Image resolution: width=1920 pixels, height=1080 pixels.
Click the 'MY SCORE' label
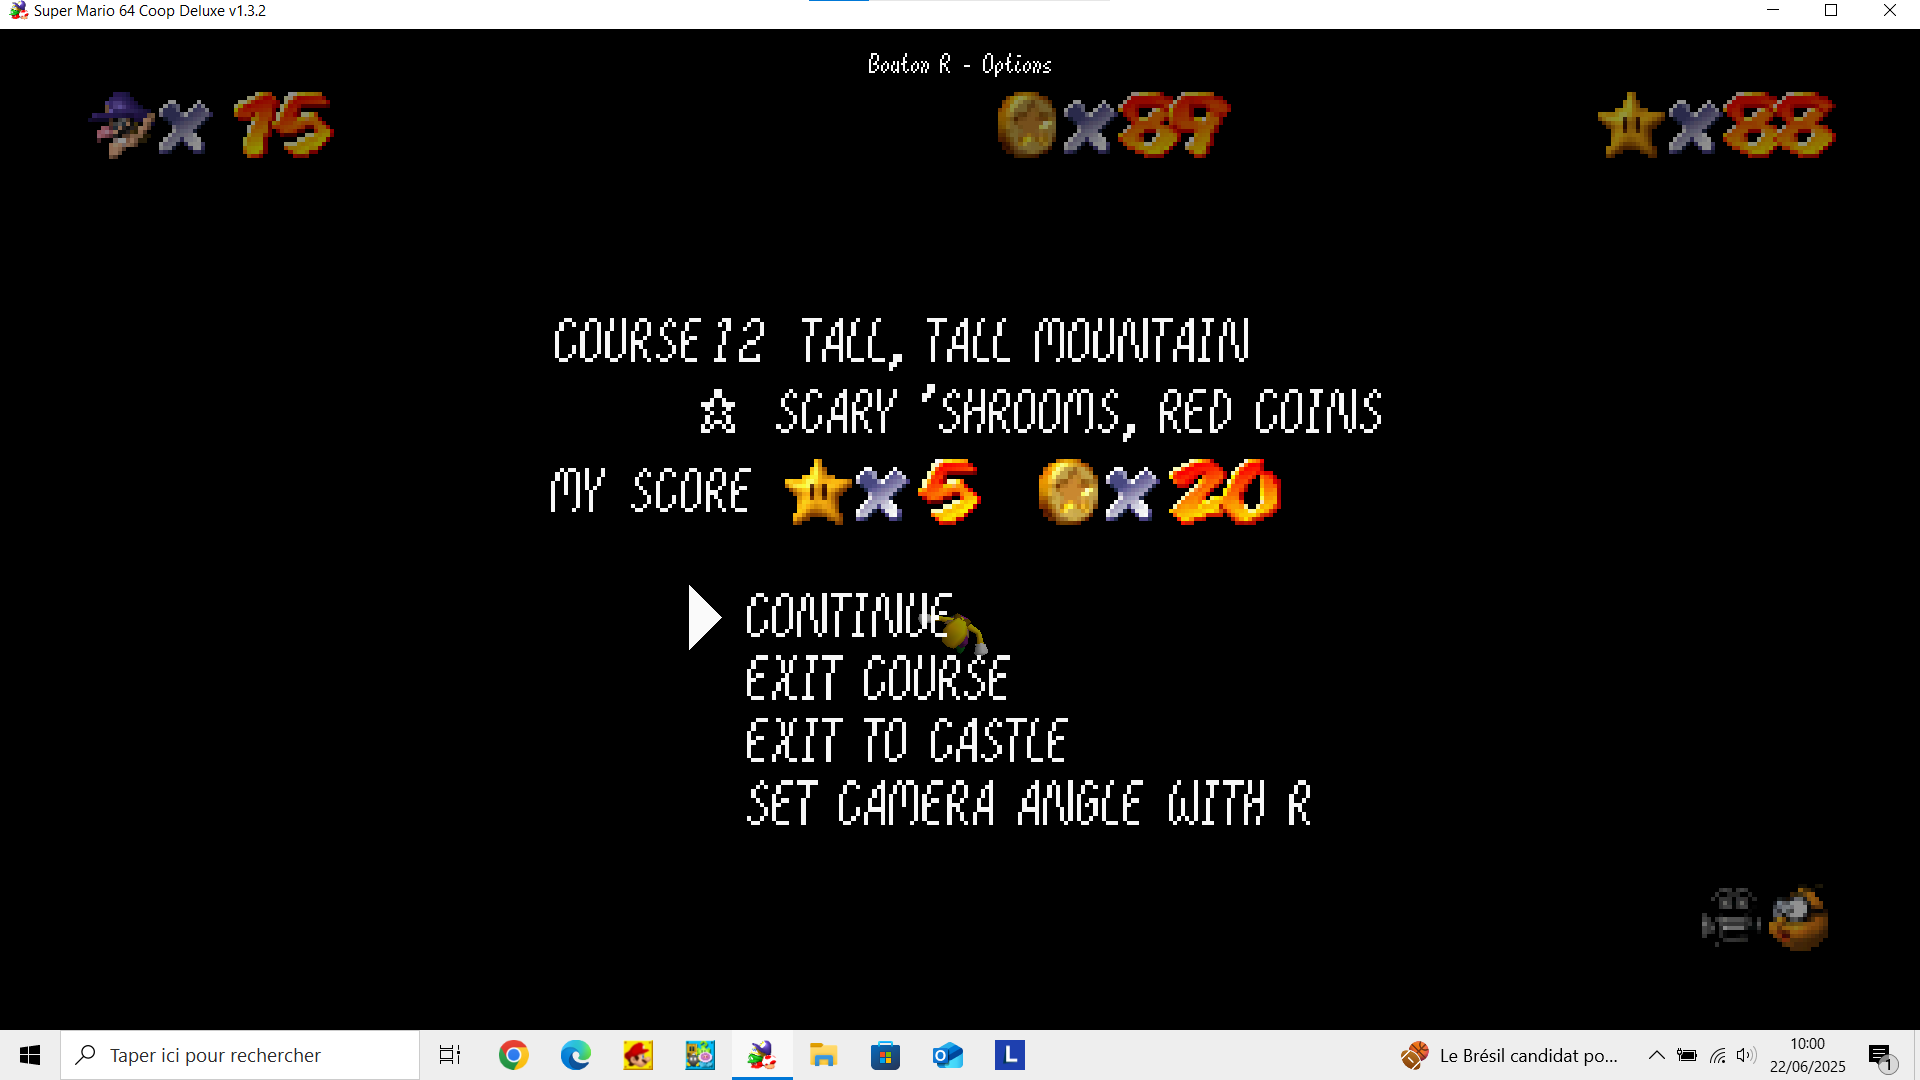(650, 491)
